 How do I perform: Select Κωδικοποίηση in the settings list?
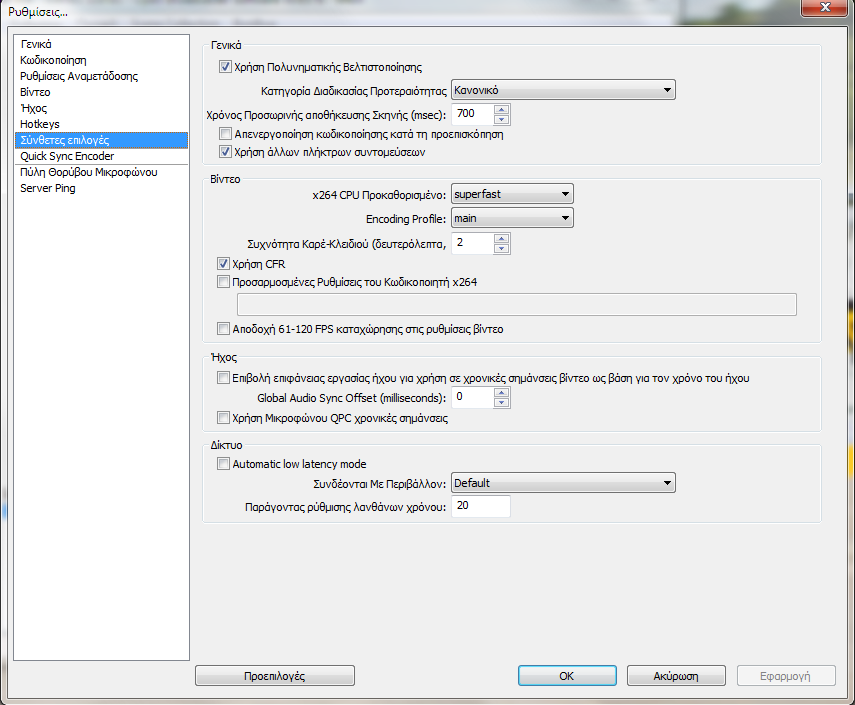click(101, 60)
